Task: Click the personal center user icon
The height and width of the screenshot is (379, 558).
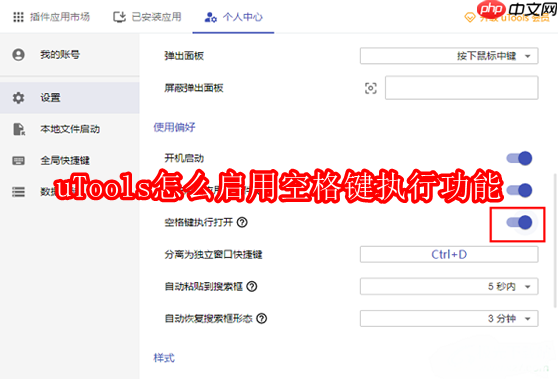Action: coord(210,17)
